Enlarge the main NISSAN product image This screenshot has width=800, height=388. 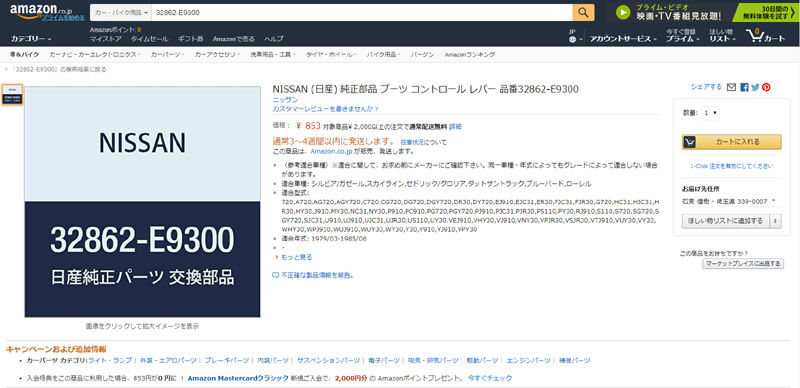coord(142,202)
